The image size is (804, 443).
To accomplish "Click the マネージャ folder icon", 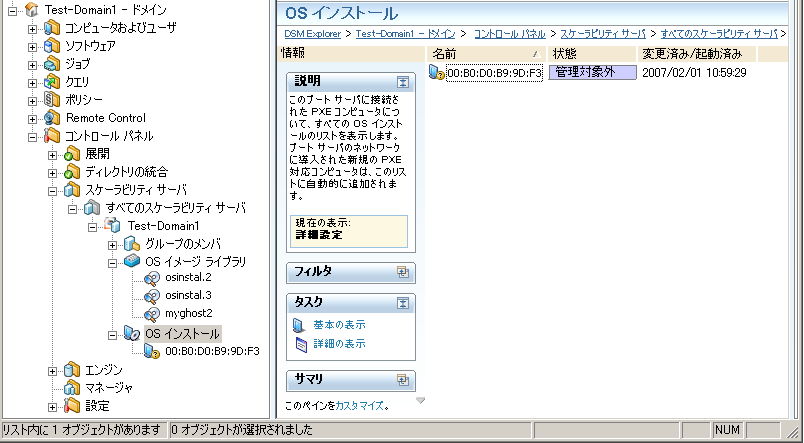I will 72,388.
